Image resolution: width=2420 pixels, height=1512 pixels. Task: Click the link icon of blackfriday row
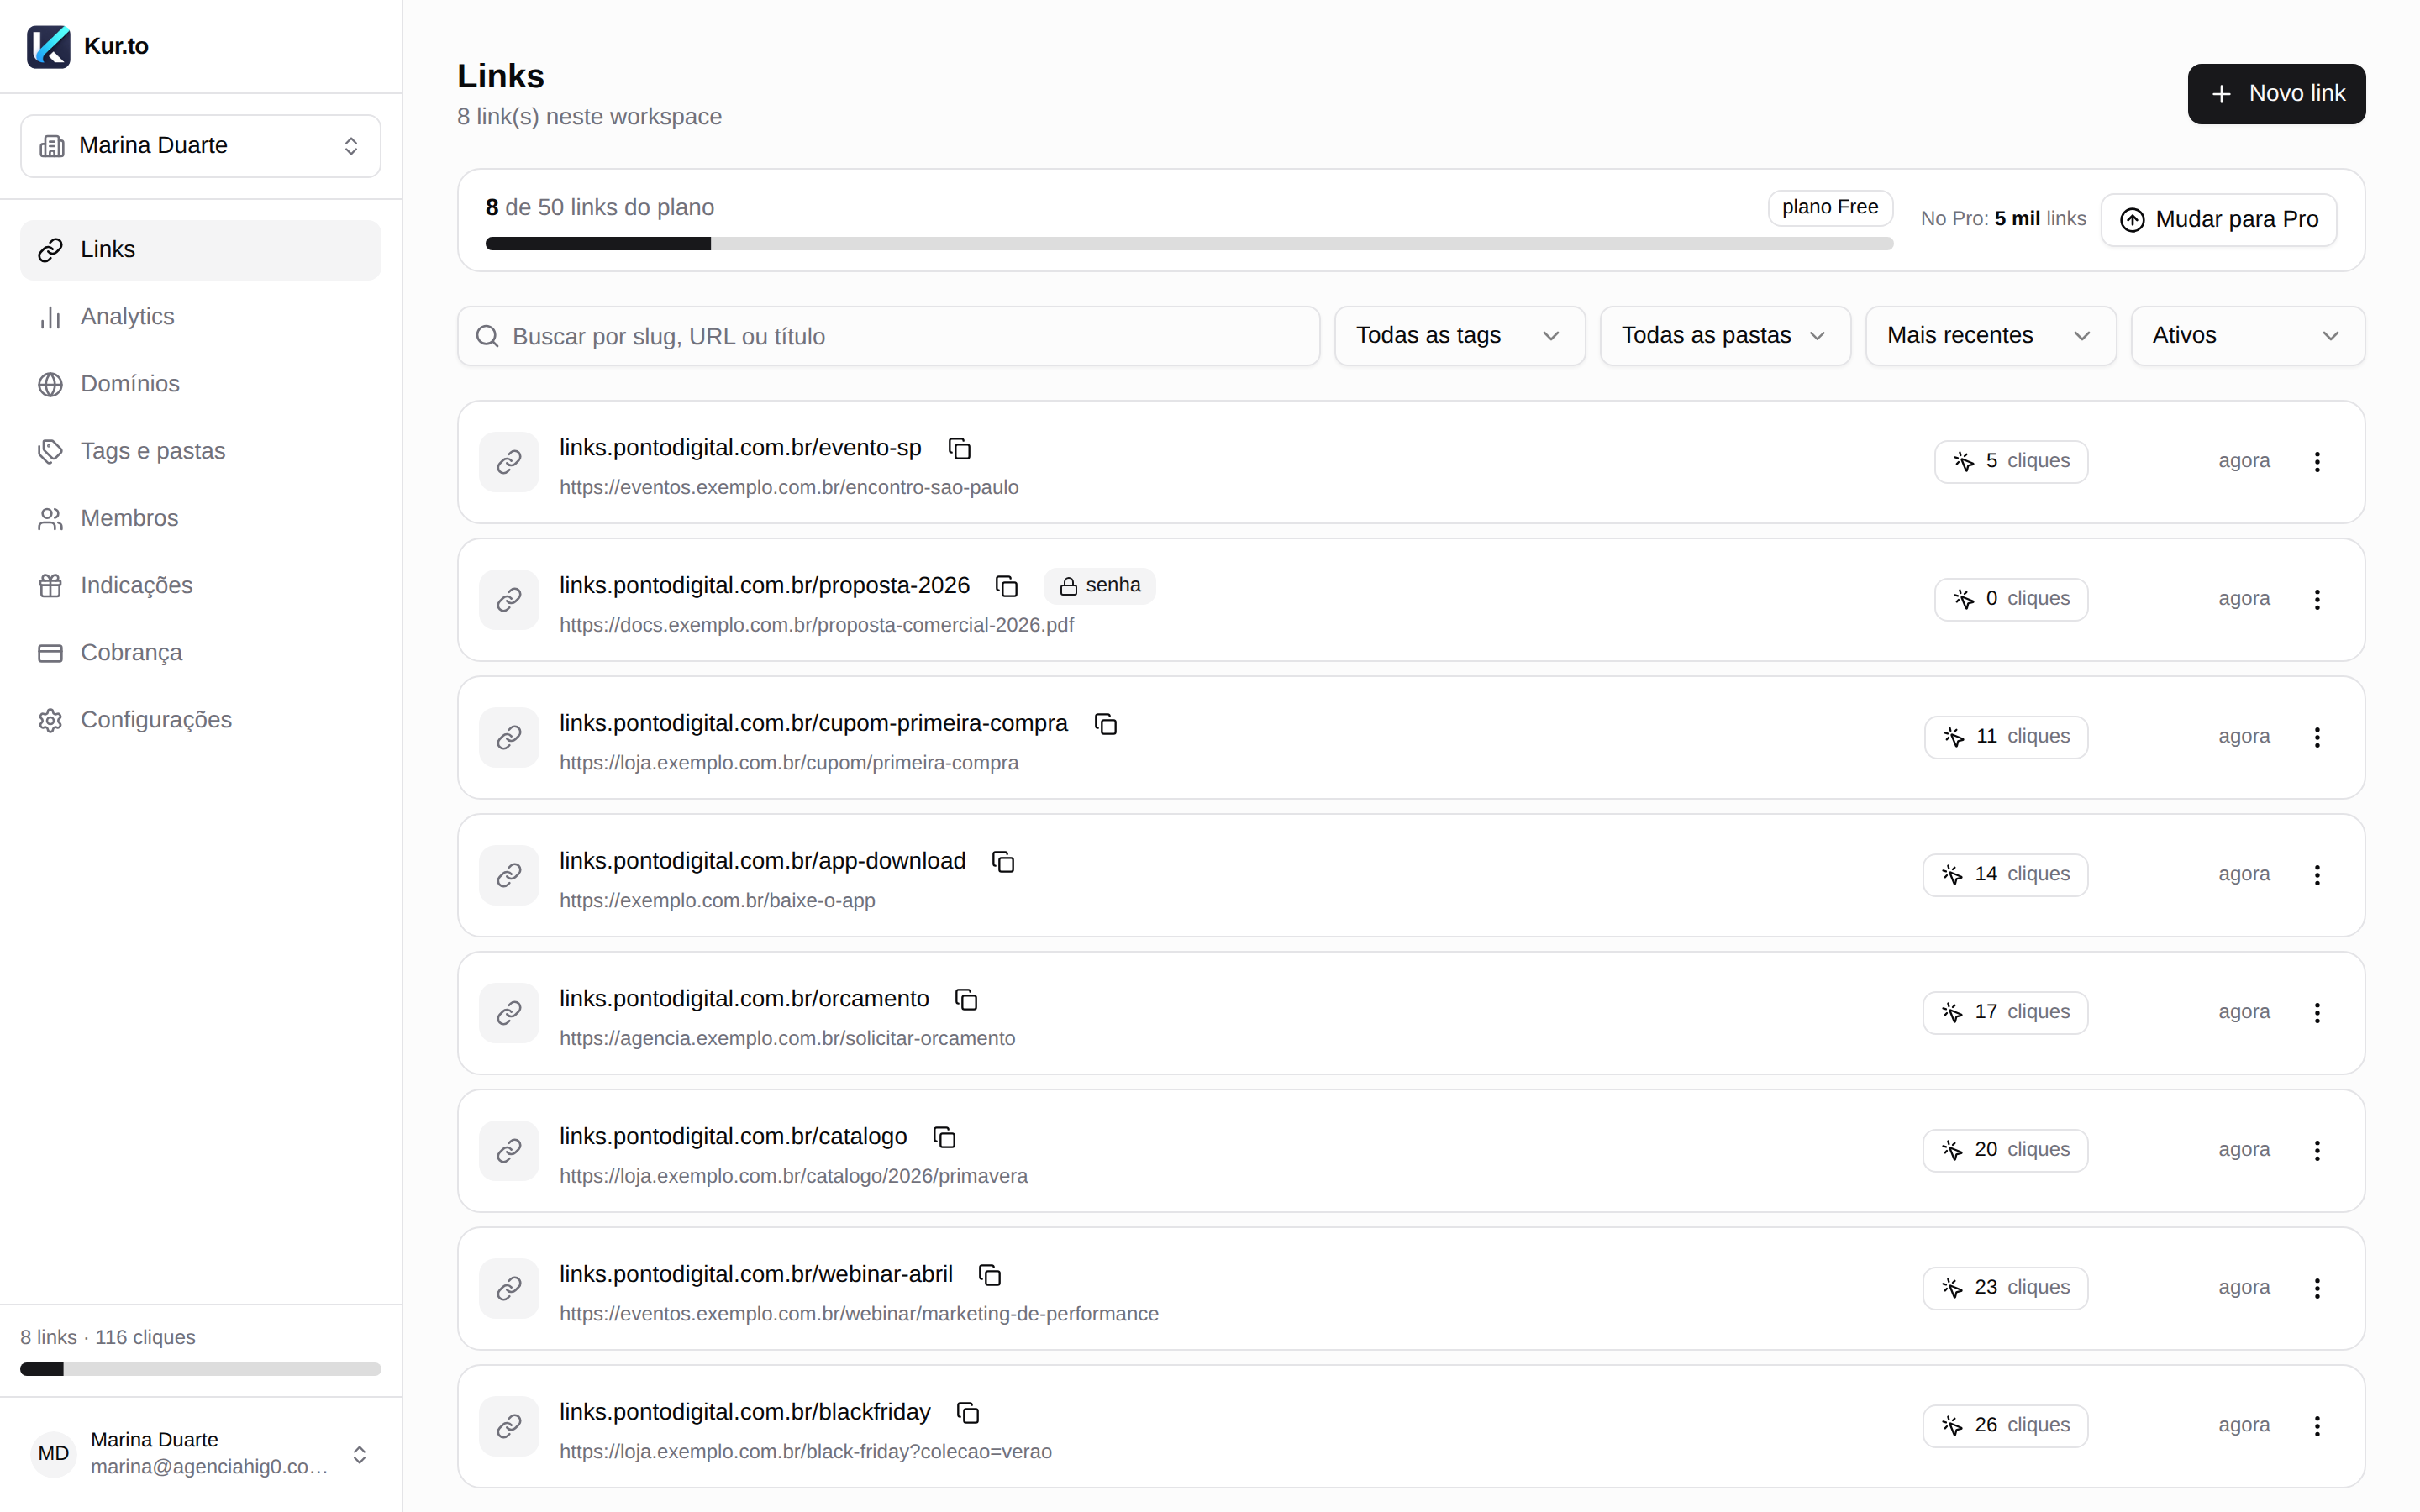pyautogui.click(x=509, y=1427)
